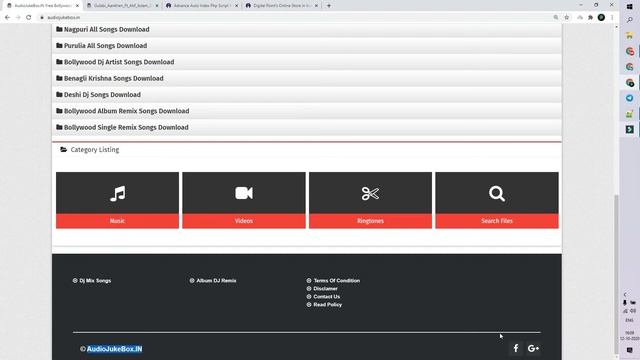This screenshot has height=360, width=640.
Task: Open the Read Policy footer link
Action: (328, 304)
